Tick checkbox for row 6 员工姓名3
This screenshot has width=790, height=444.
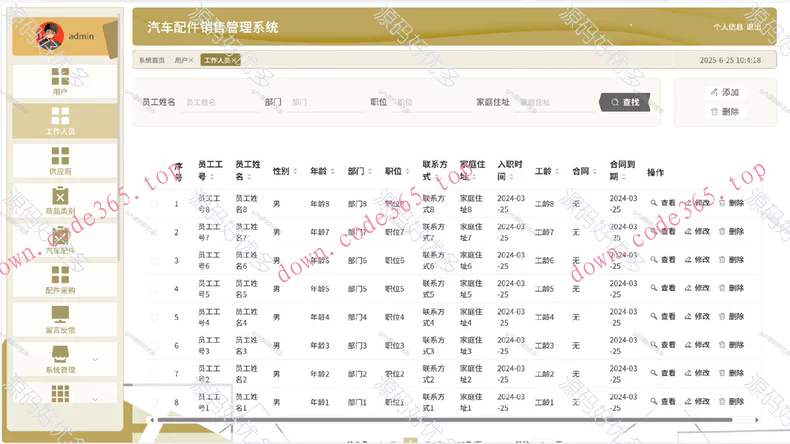point(154,346)
